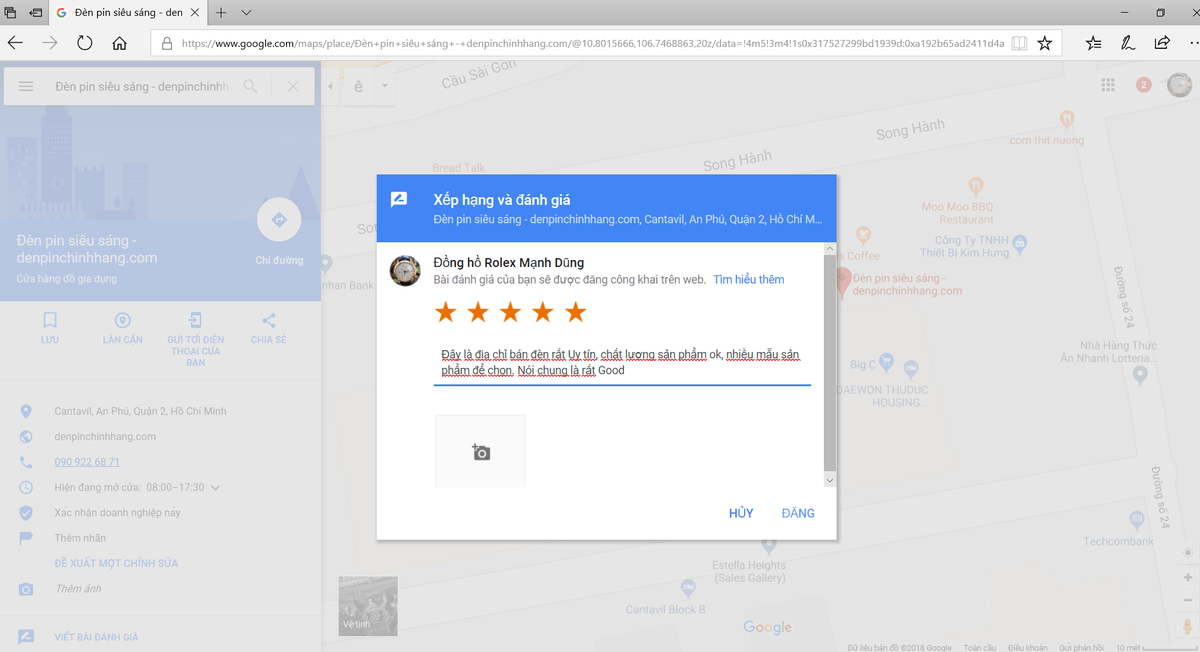Click the com thit nuong map pin

point(1068,120)
